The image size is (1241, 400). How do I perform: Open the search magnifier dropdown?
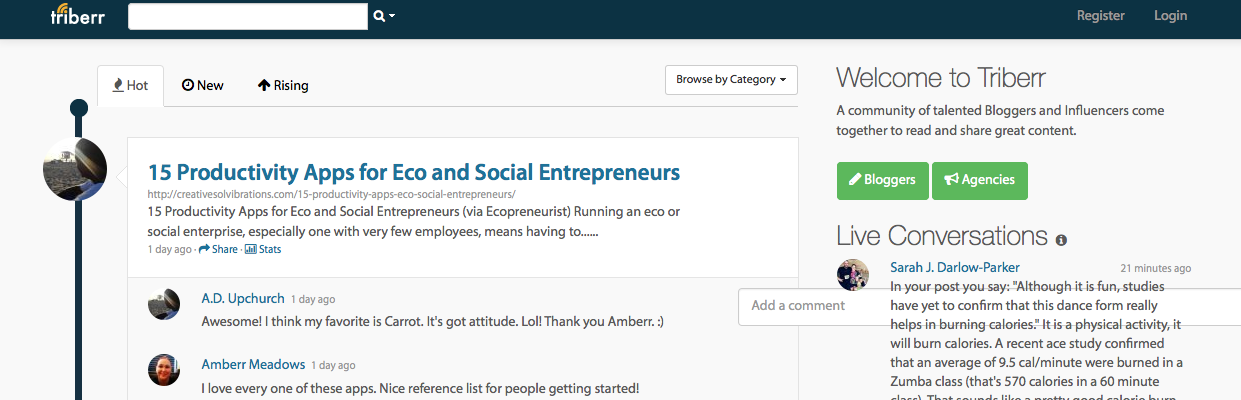(x=384, y=16)
